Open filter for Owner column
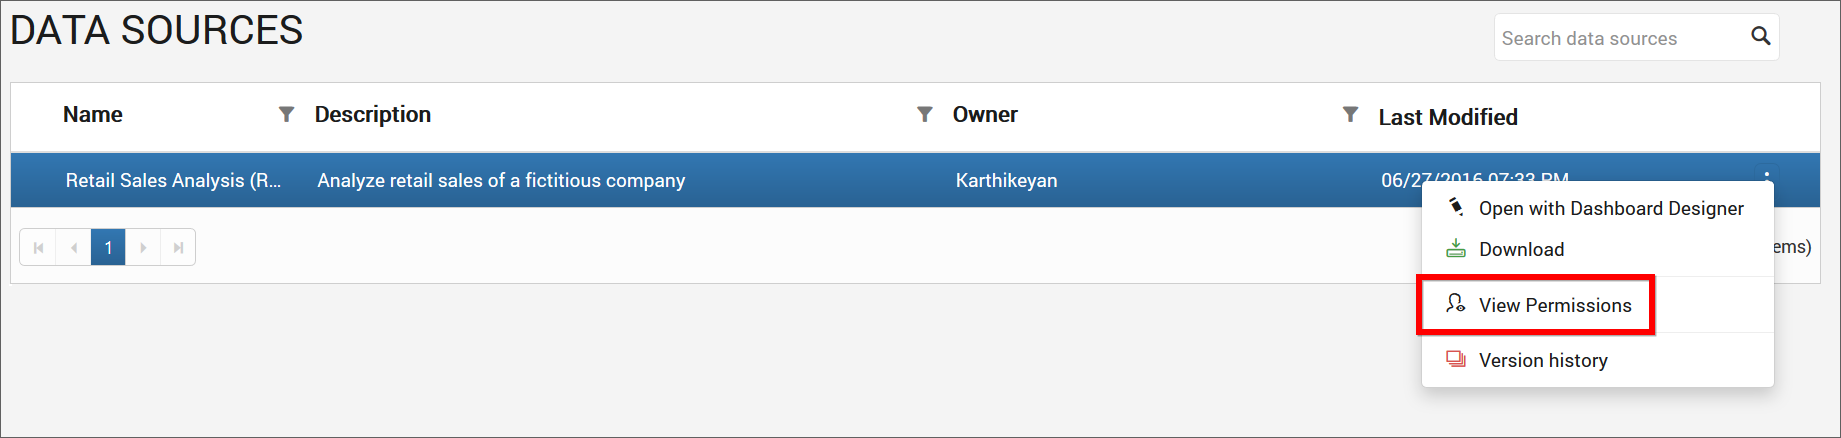Screen dimensions: 1841x438 (x=1350, y=114)
